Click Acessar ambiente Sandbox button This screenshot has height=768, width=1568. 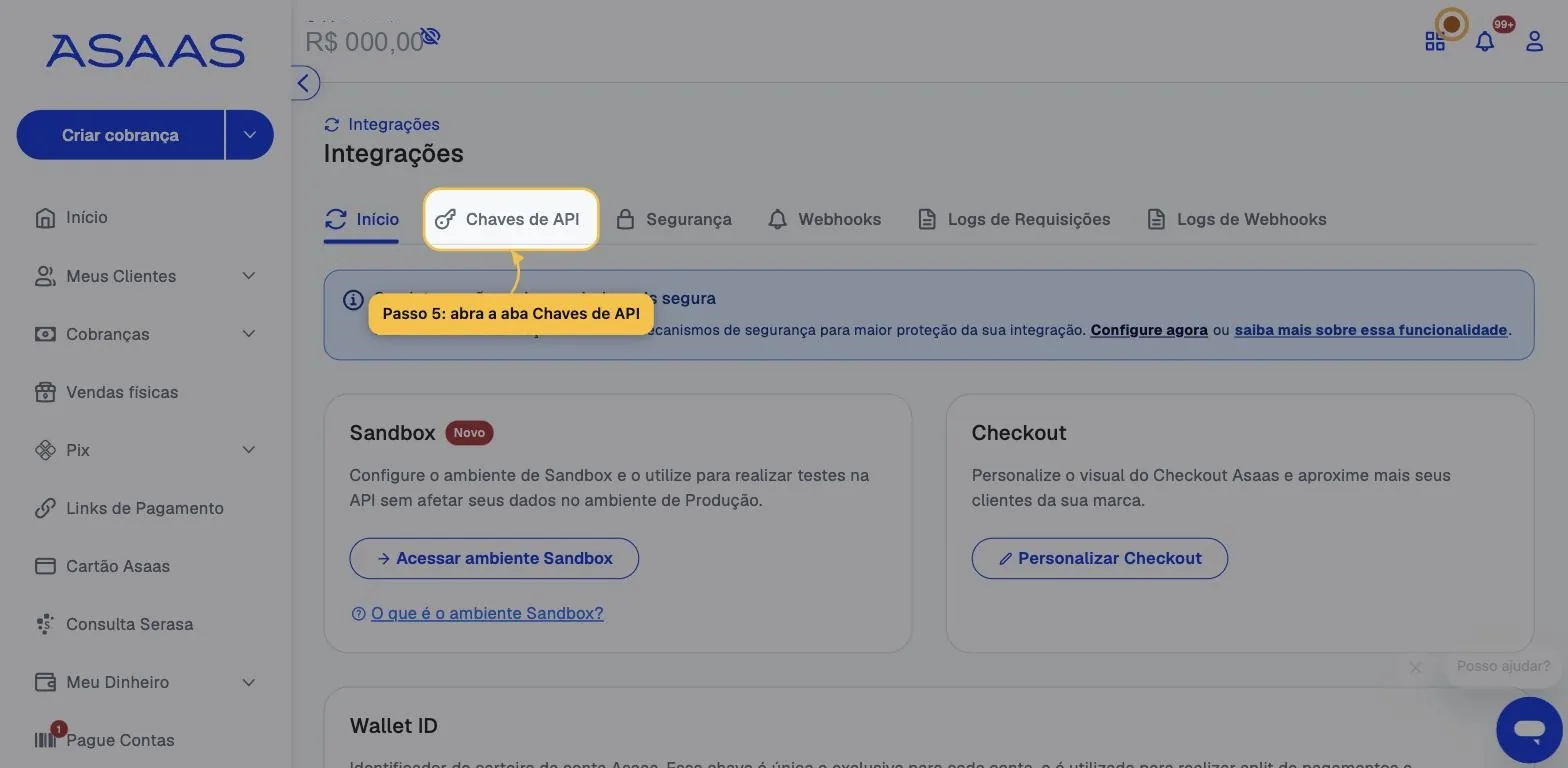coord(494,559)
